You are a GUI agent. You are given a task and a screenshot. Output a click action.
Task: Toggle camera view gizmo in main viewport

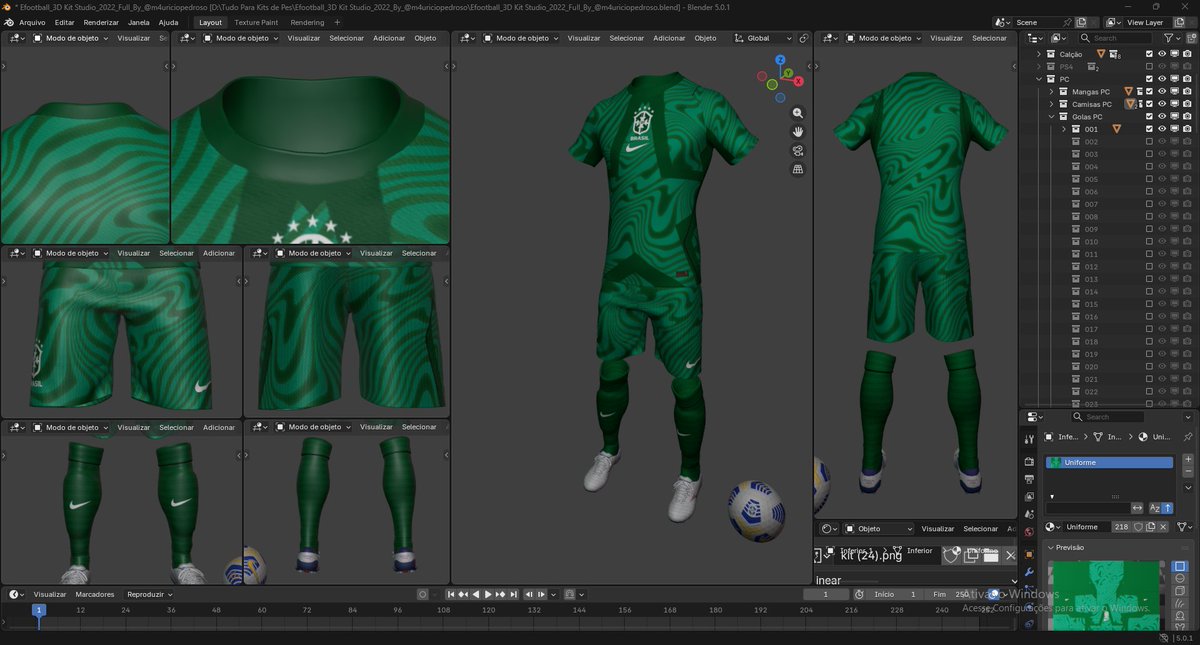(798, 150)
